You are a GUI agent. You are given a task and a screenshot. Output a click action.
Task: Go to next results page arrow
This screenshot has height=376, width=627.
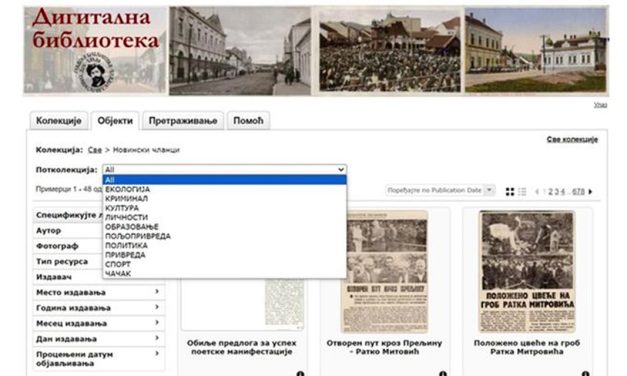pos(590,192)
